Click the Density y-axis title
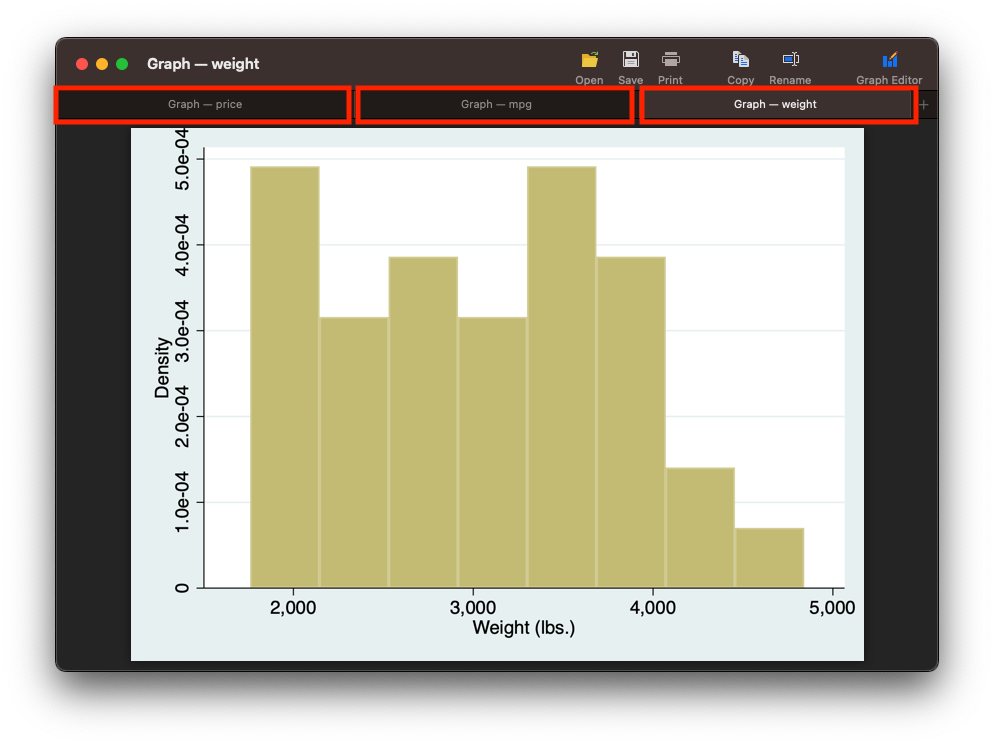The width and height of the screenshot is (994, 745). coord(162,367)
